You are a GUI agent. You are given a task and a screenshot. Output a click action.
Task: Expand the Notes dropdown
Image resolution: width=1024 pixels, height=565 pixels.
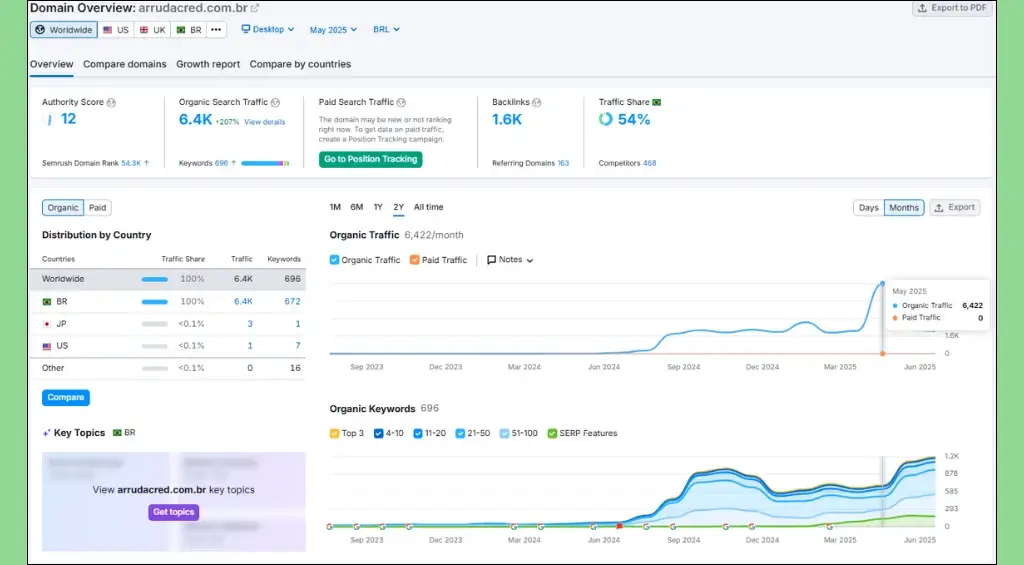pyautogui.click(x=510, y=260)
